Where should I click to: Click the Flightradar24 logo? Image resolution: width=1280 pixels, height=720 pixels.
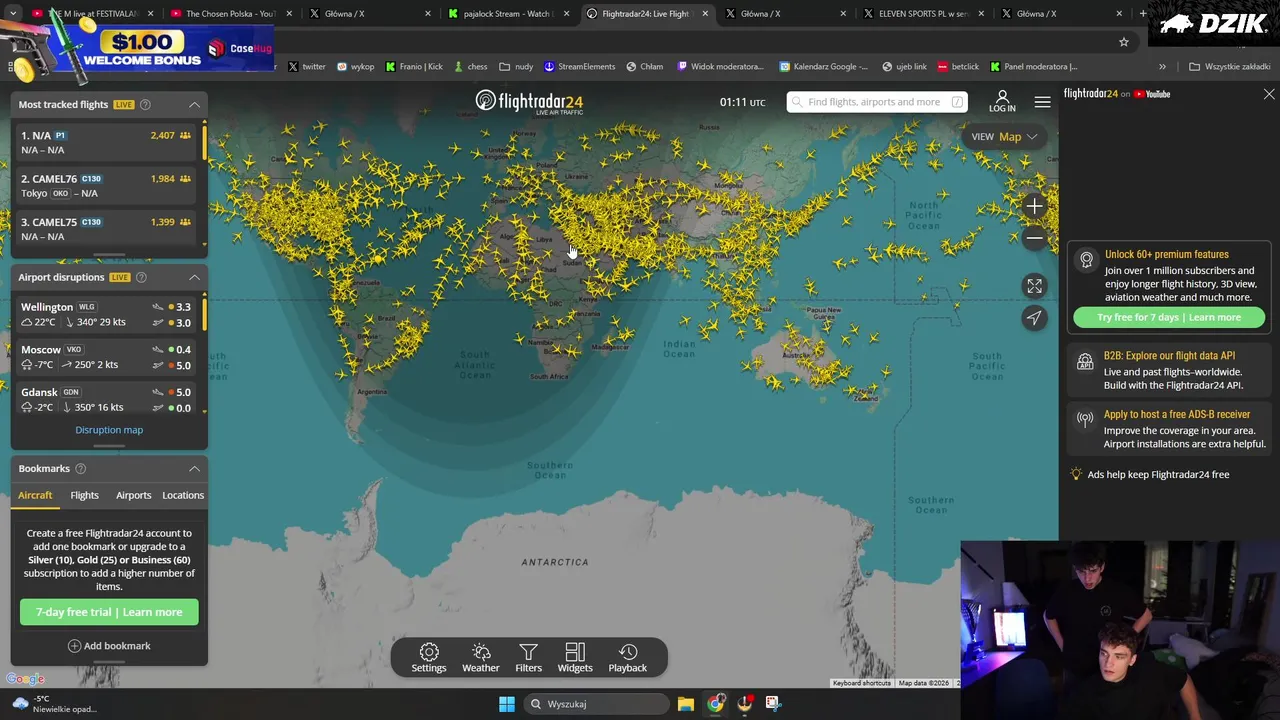point(529,102)
